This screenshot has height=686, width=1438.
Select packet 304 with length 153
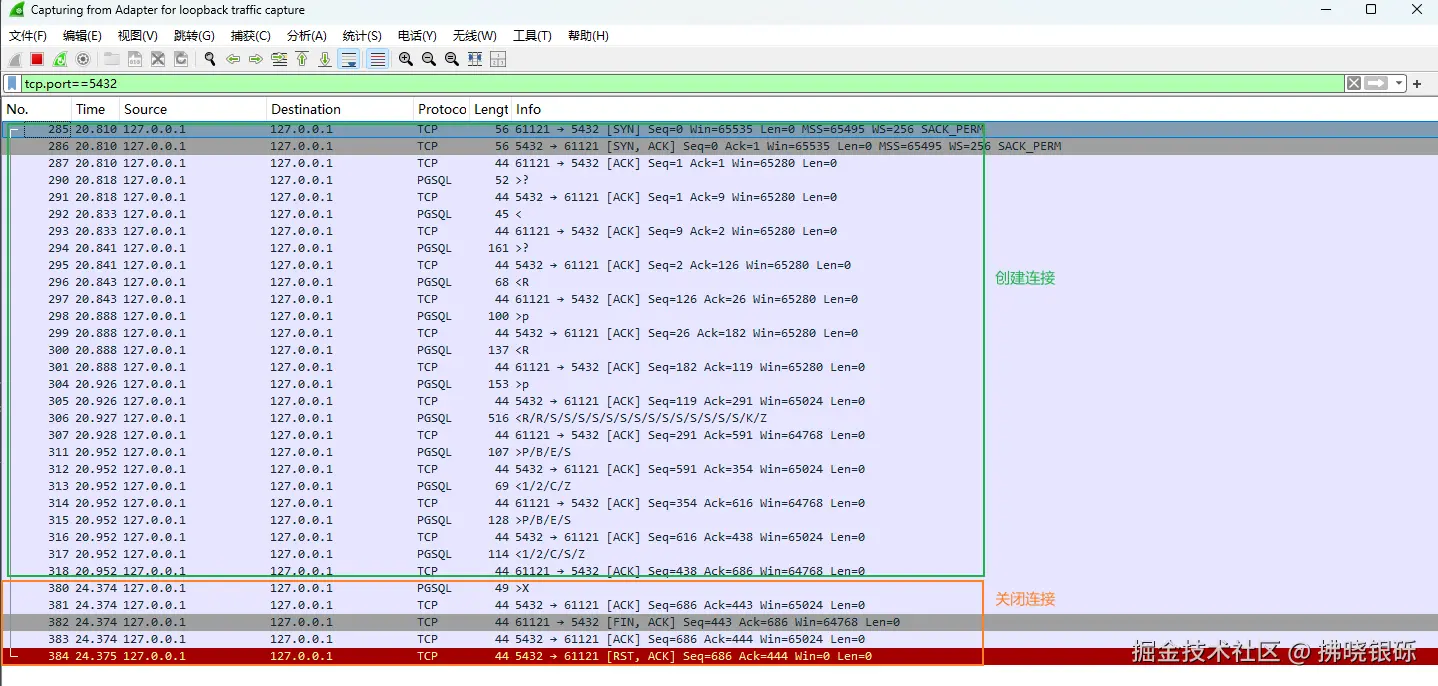coord(719,384)
